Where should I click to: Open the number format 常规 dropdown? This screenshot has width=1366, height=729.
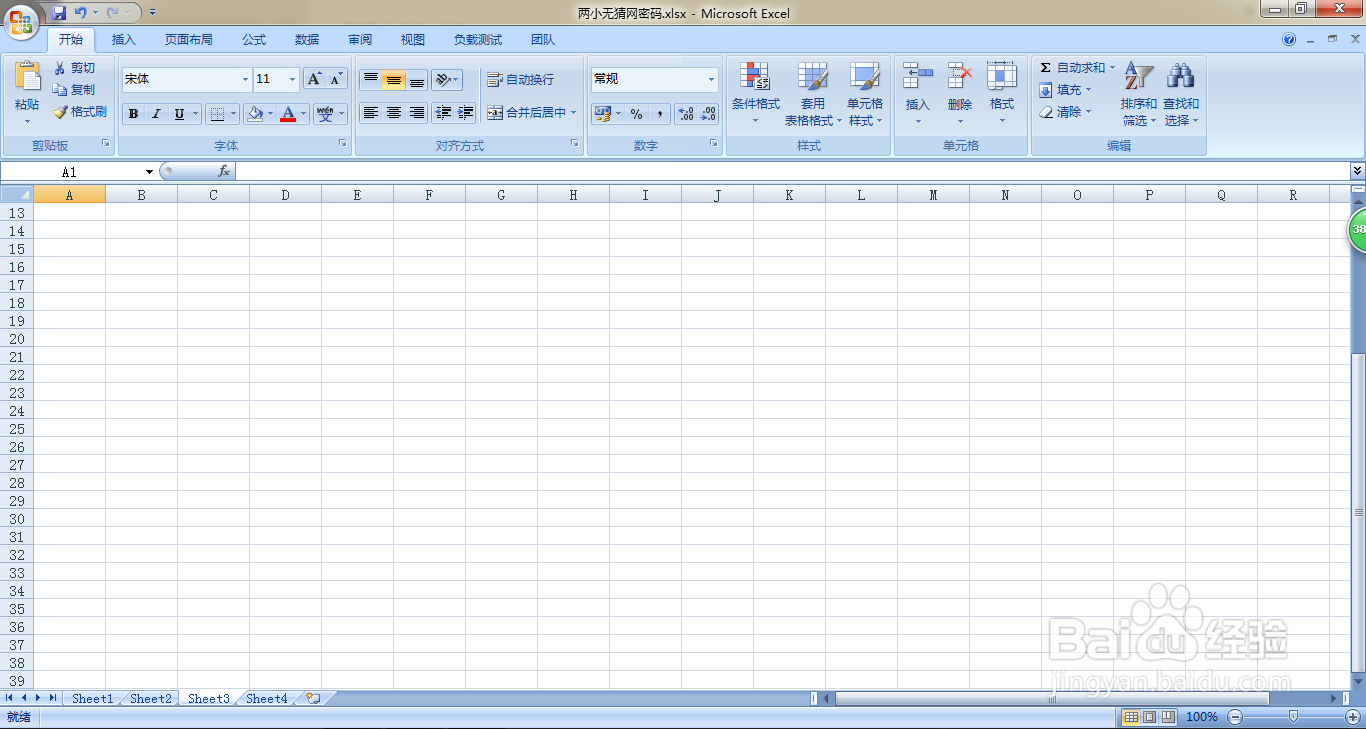point(711,79)
